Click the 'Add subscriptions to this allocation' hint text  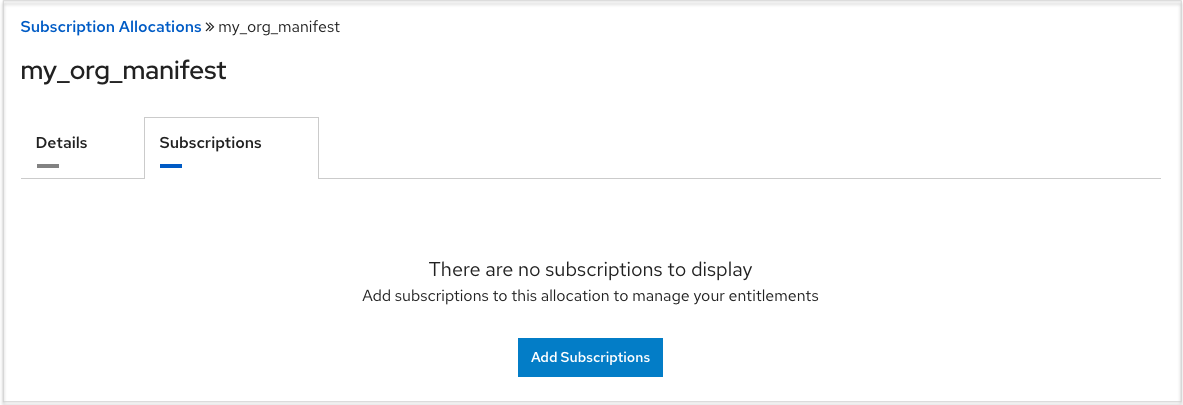pos(590,296)
